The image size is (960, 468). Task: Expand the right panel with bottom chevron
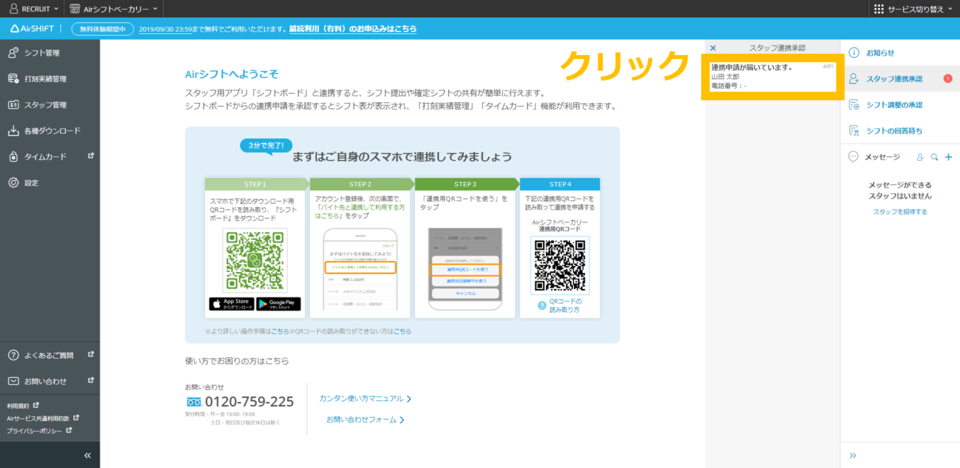tap(853, 455)
